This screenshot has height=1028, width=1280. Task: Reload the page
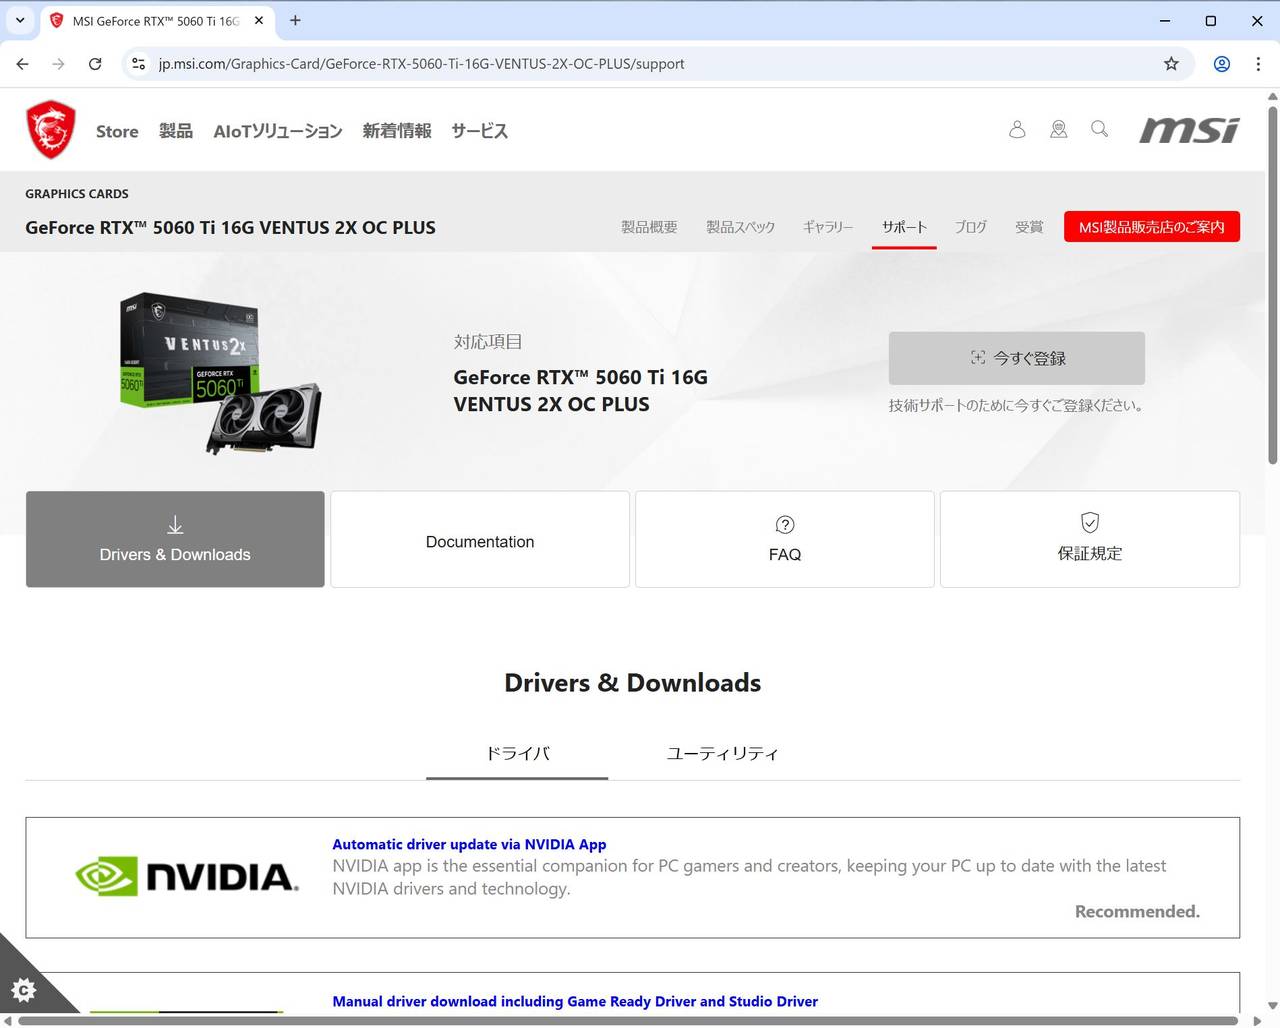point(95,64)
